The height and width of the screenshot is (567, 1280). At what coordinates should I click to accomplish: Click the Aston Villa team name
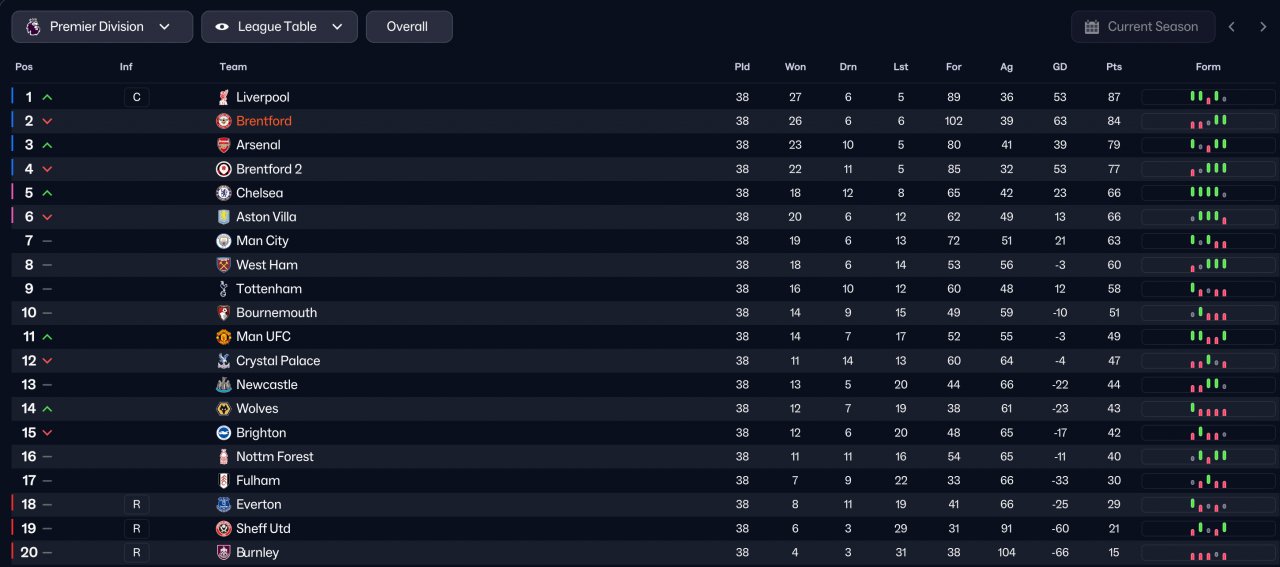click(x=266, y=217)
